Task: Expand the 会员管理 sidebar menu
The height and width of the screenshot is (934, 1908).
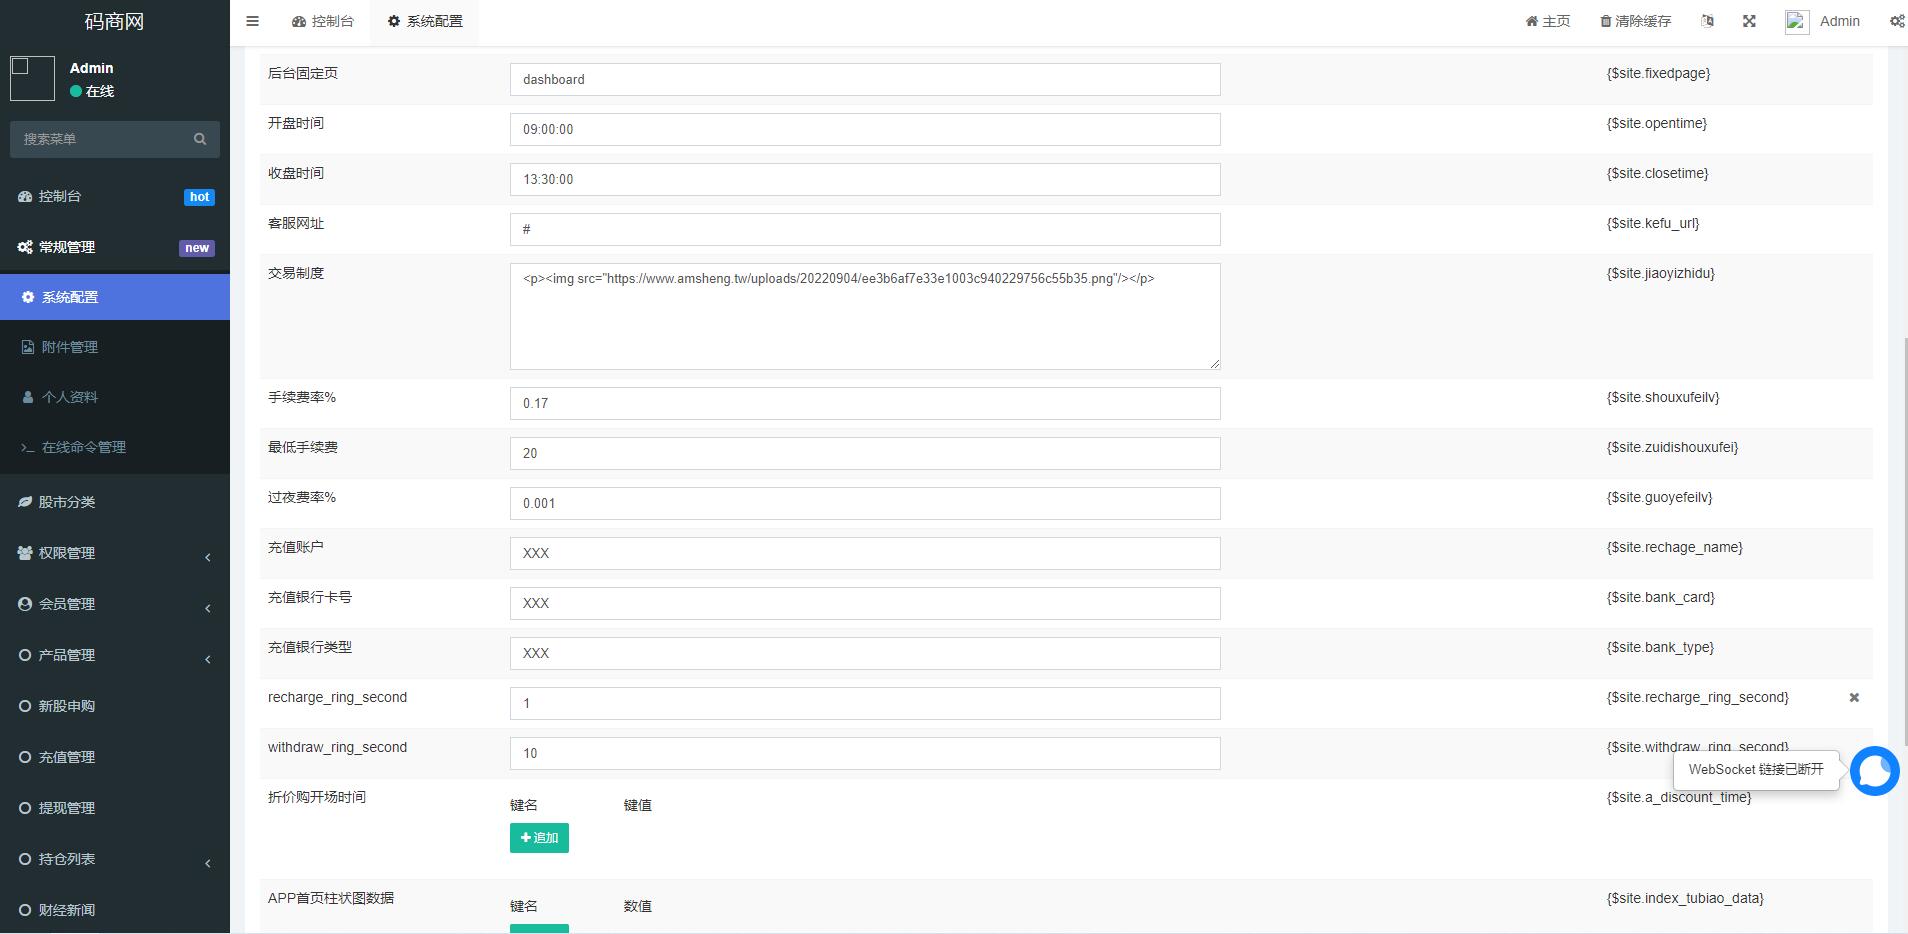Action: coord(114,604)
